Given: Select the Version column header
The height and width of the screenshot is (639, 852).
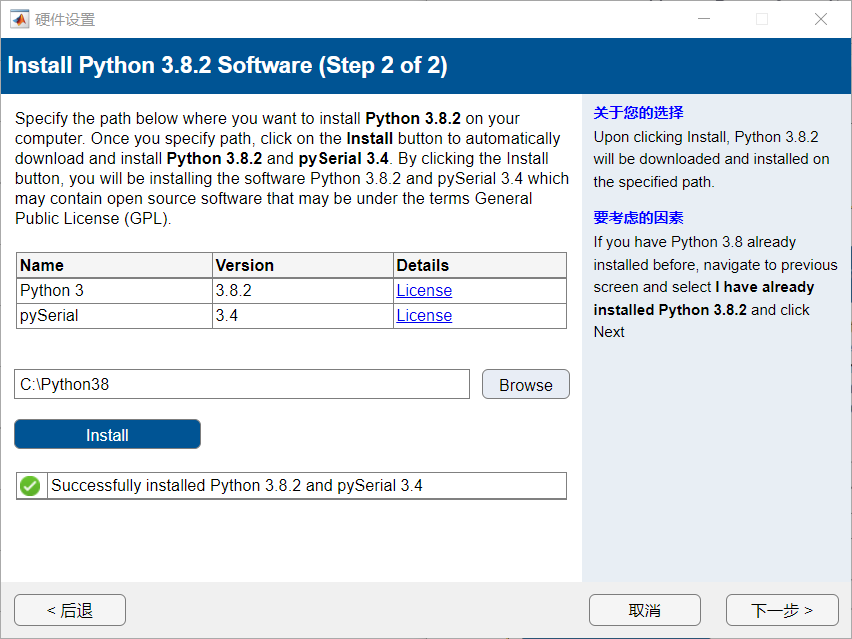Looking at the screenshot, I should (x=244, y=265).
